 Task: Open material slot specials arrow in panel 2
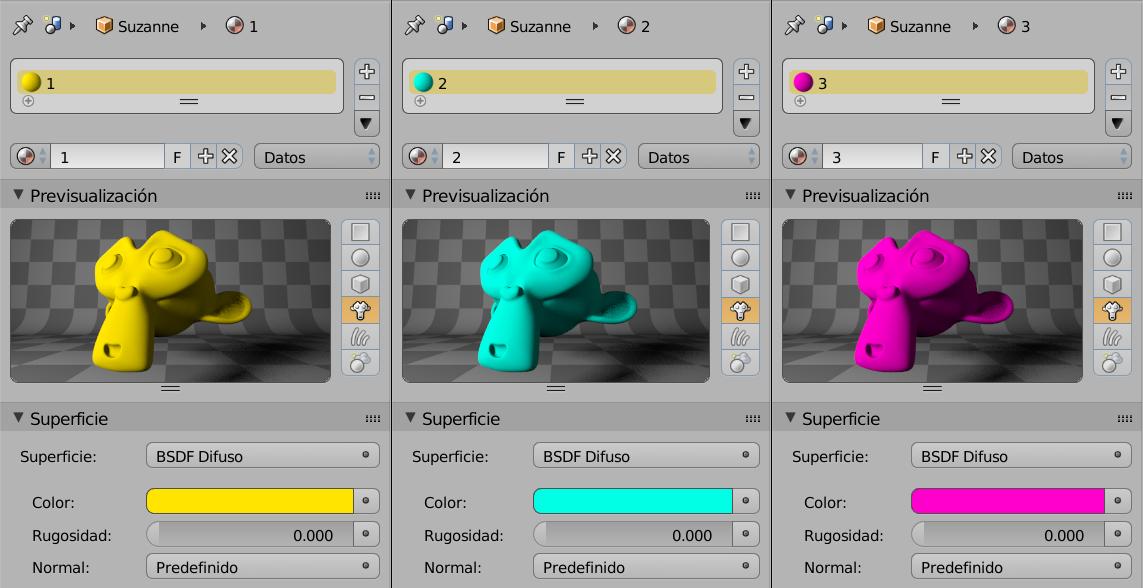[746, 124]
